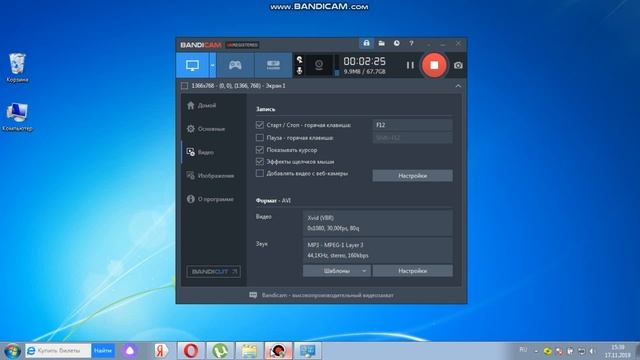Open the Шаблоны presets dropdown
This screenshot has width=640, height=360.
[x=337, y=271]
